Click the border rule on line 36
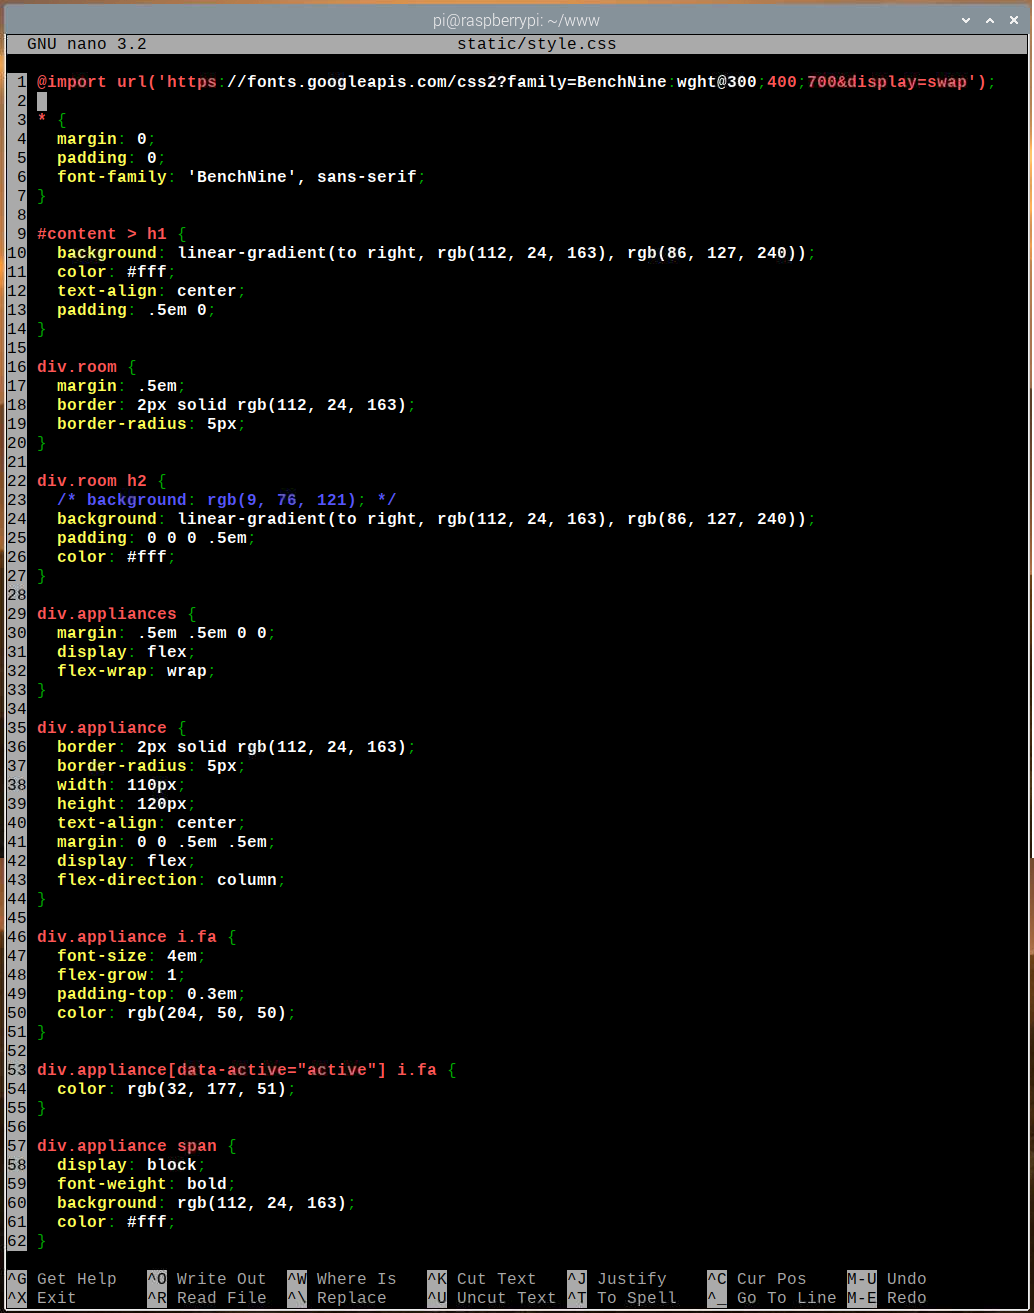This screenshot has height=1313, width=1034. tap(237, 747)
